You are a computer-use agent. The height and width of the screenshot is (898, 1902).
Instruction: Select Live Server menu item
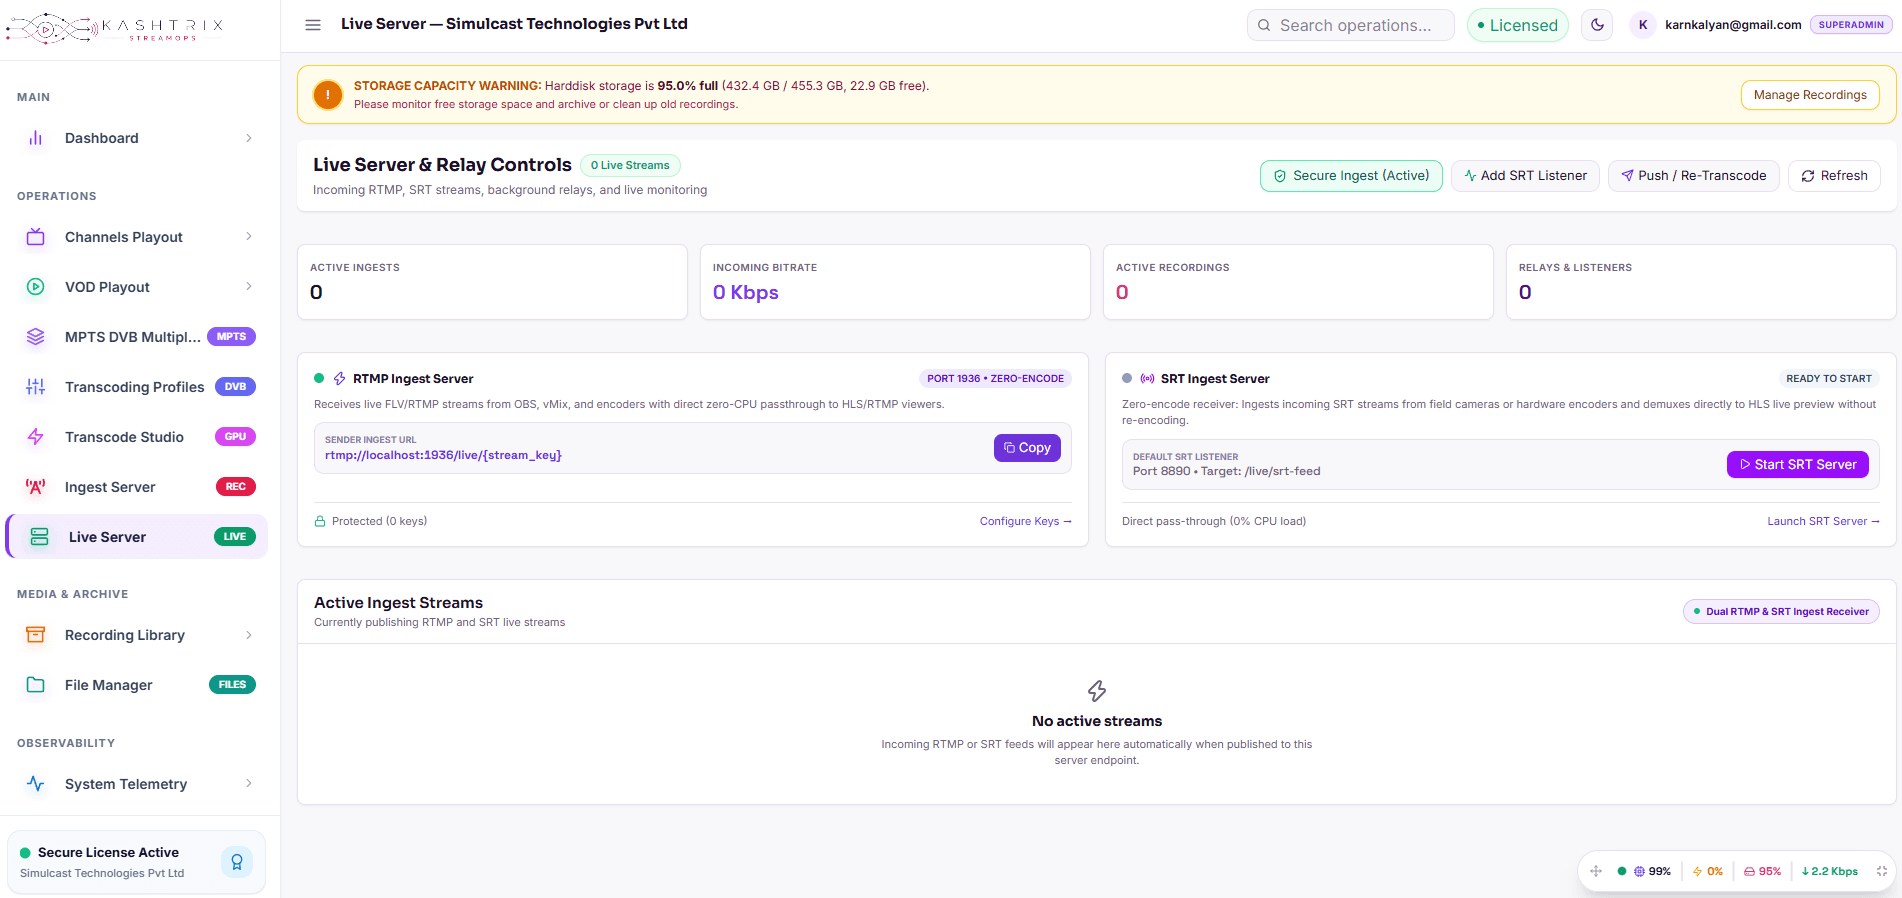137,537
